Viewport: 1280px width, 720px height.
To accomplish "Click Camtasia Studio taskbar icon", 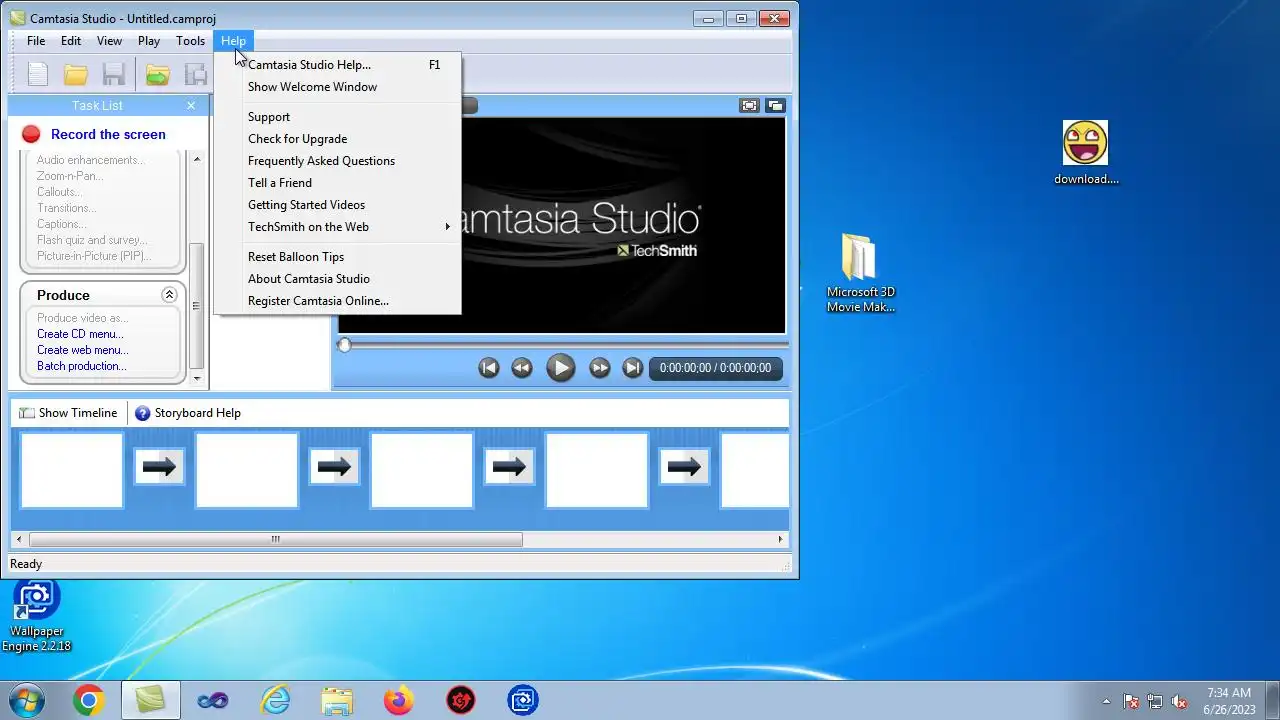I will pos(150,701).
